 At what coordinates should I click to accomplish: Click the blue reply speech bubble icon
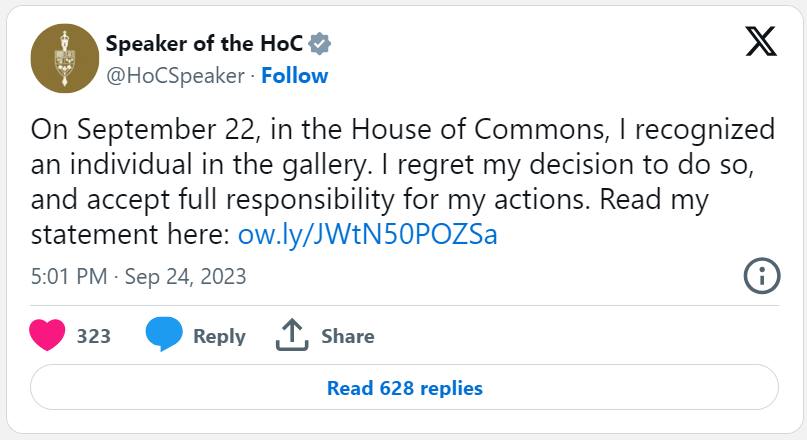click(164, 335)
